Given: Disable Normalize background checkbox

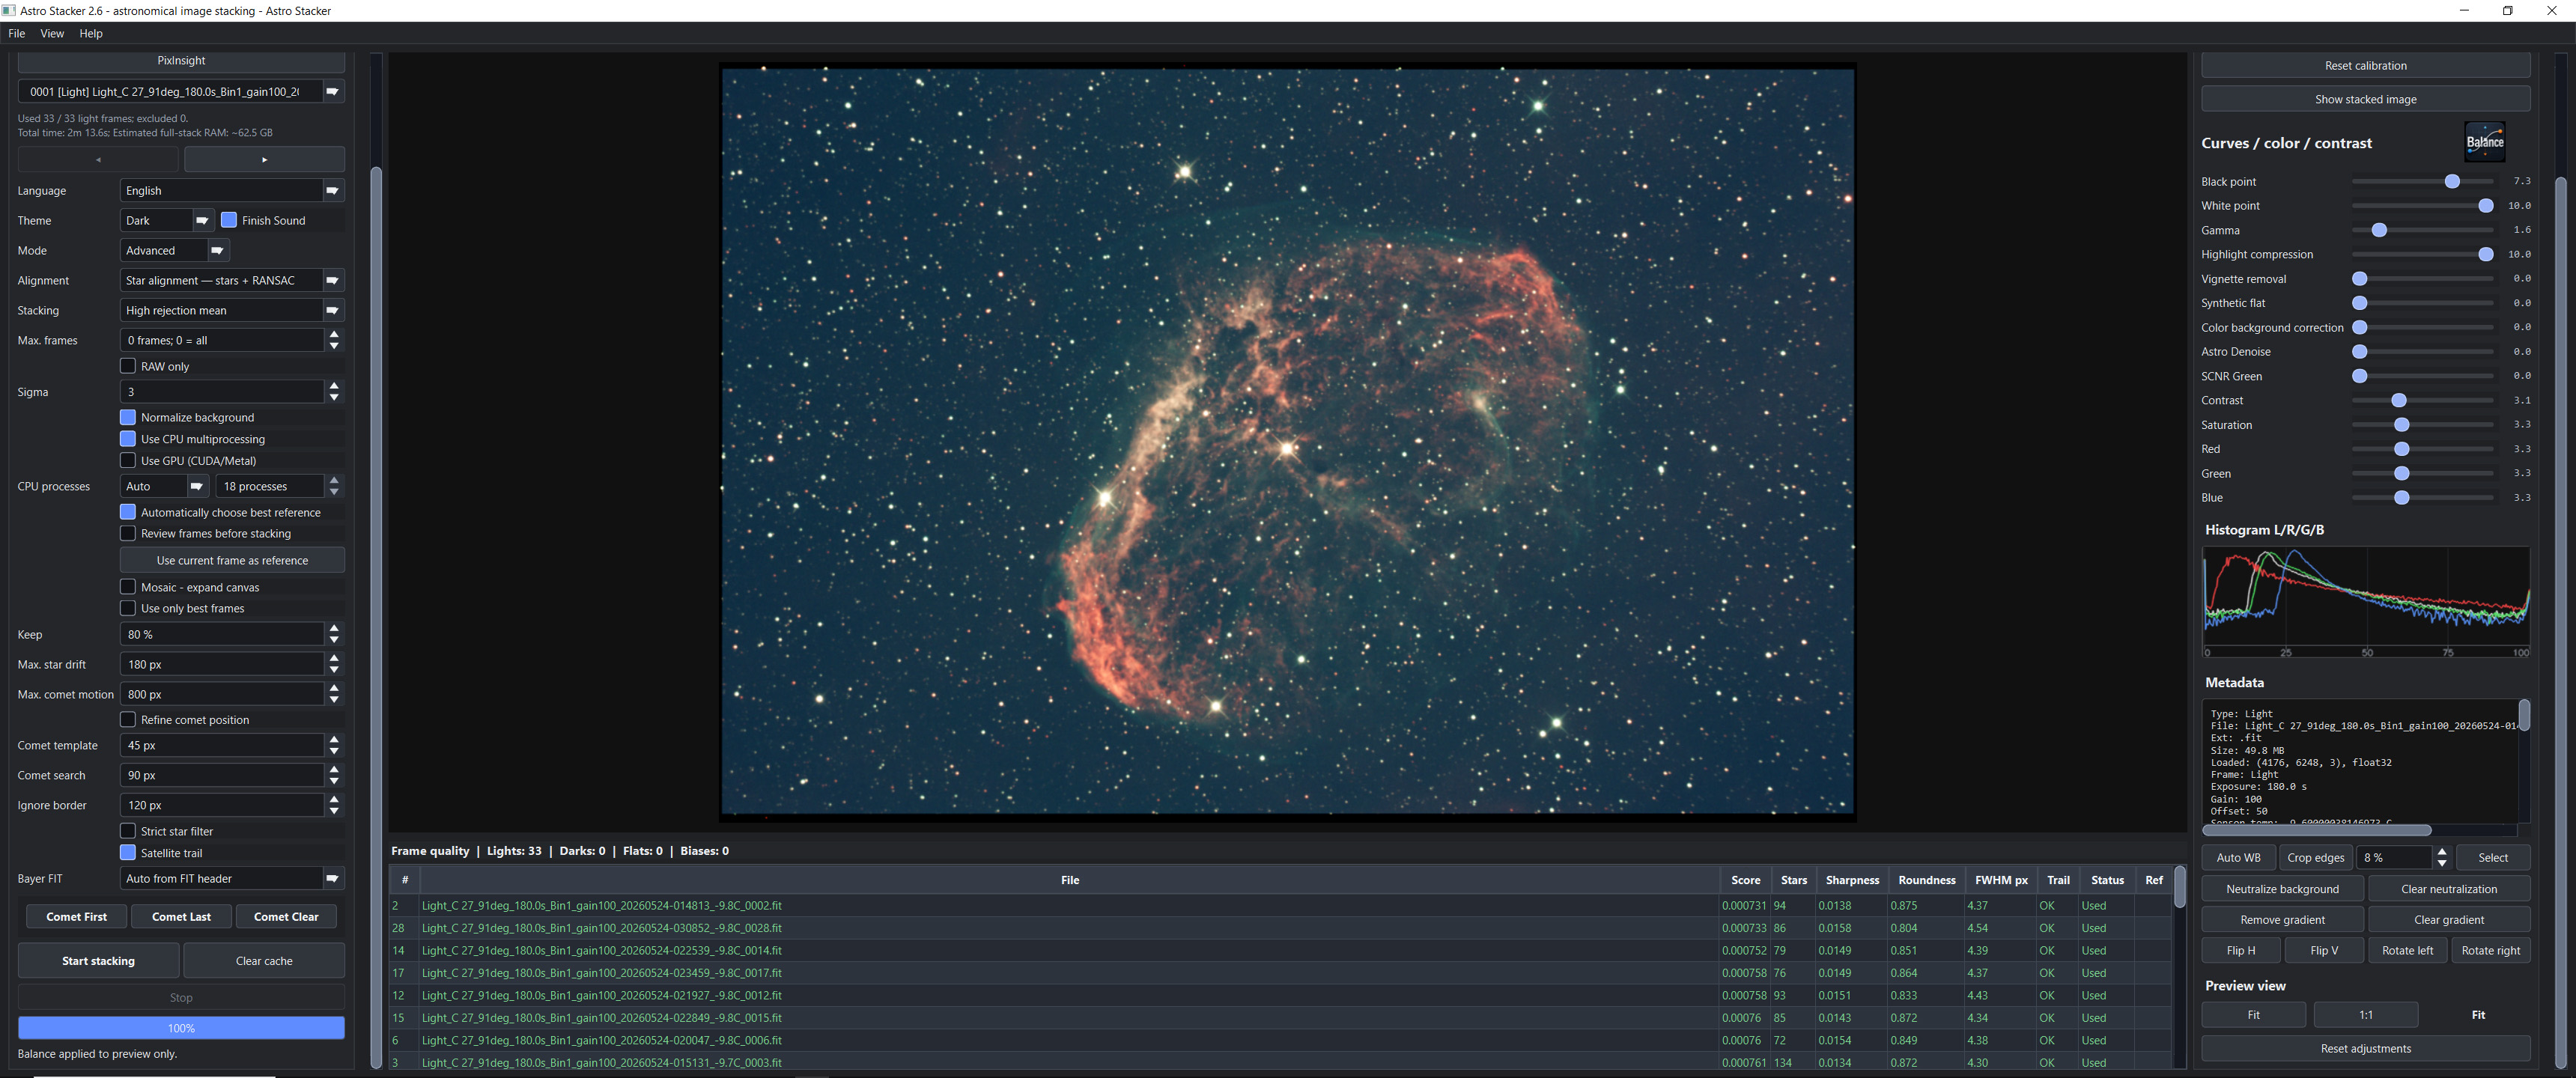Looking at the screenshot, I should click(128, 417).
